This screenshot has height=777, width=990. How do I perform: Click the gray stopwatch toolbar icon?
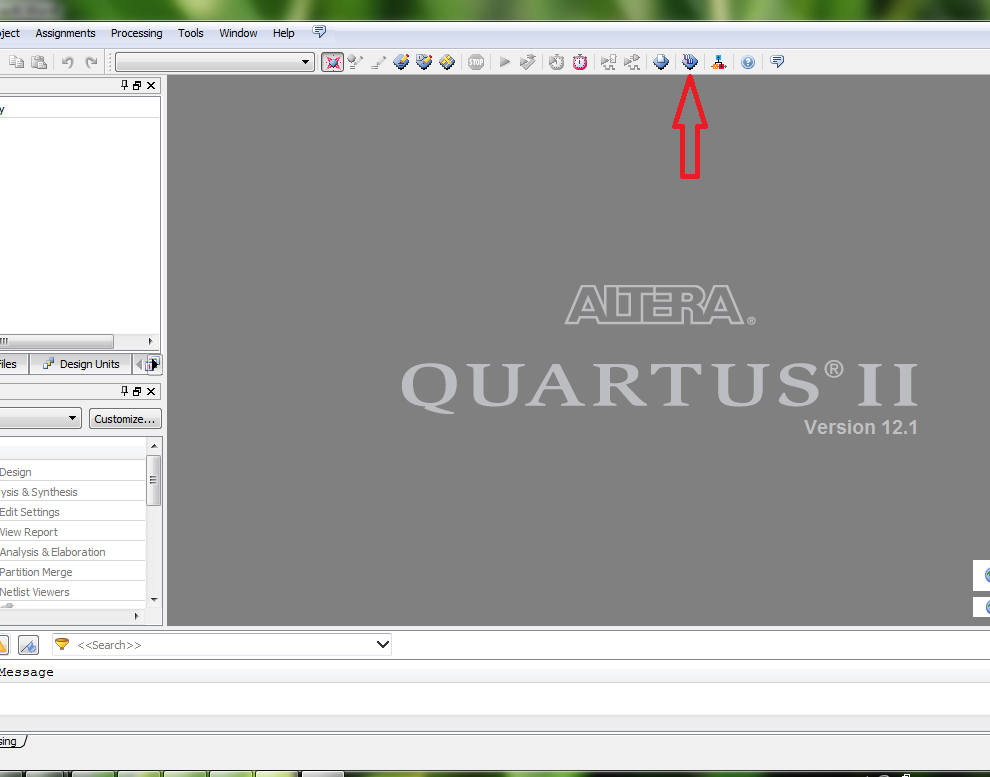point(556,62)
